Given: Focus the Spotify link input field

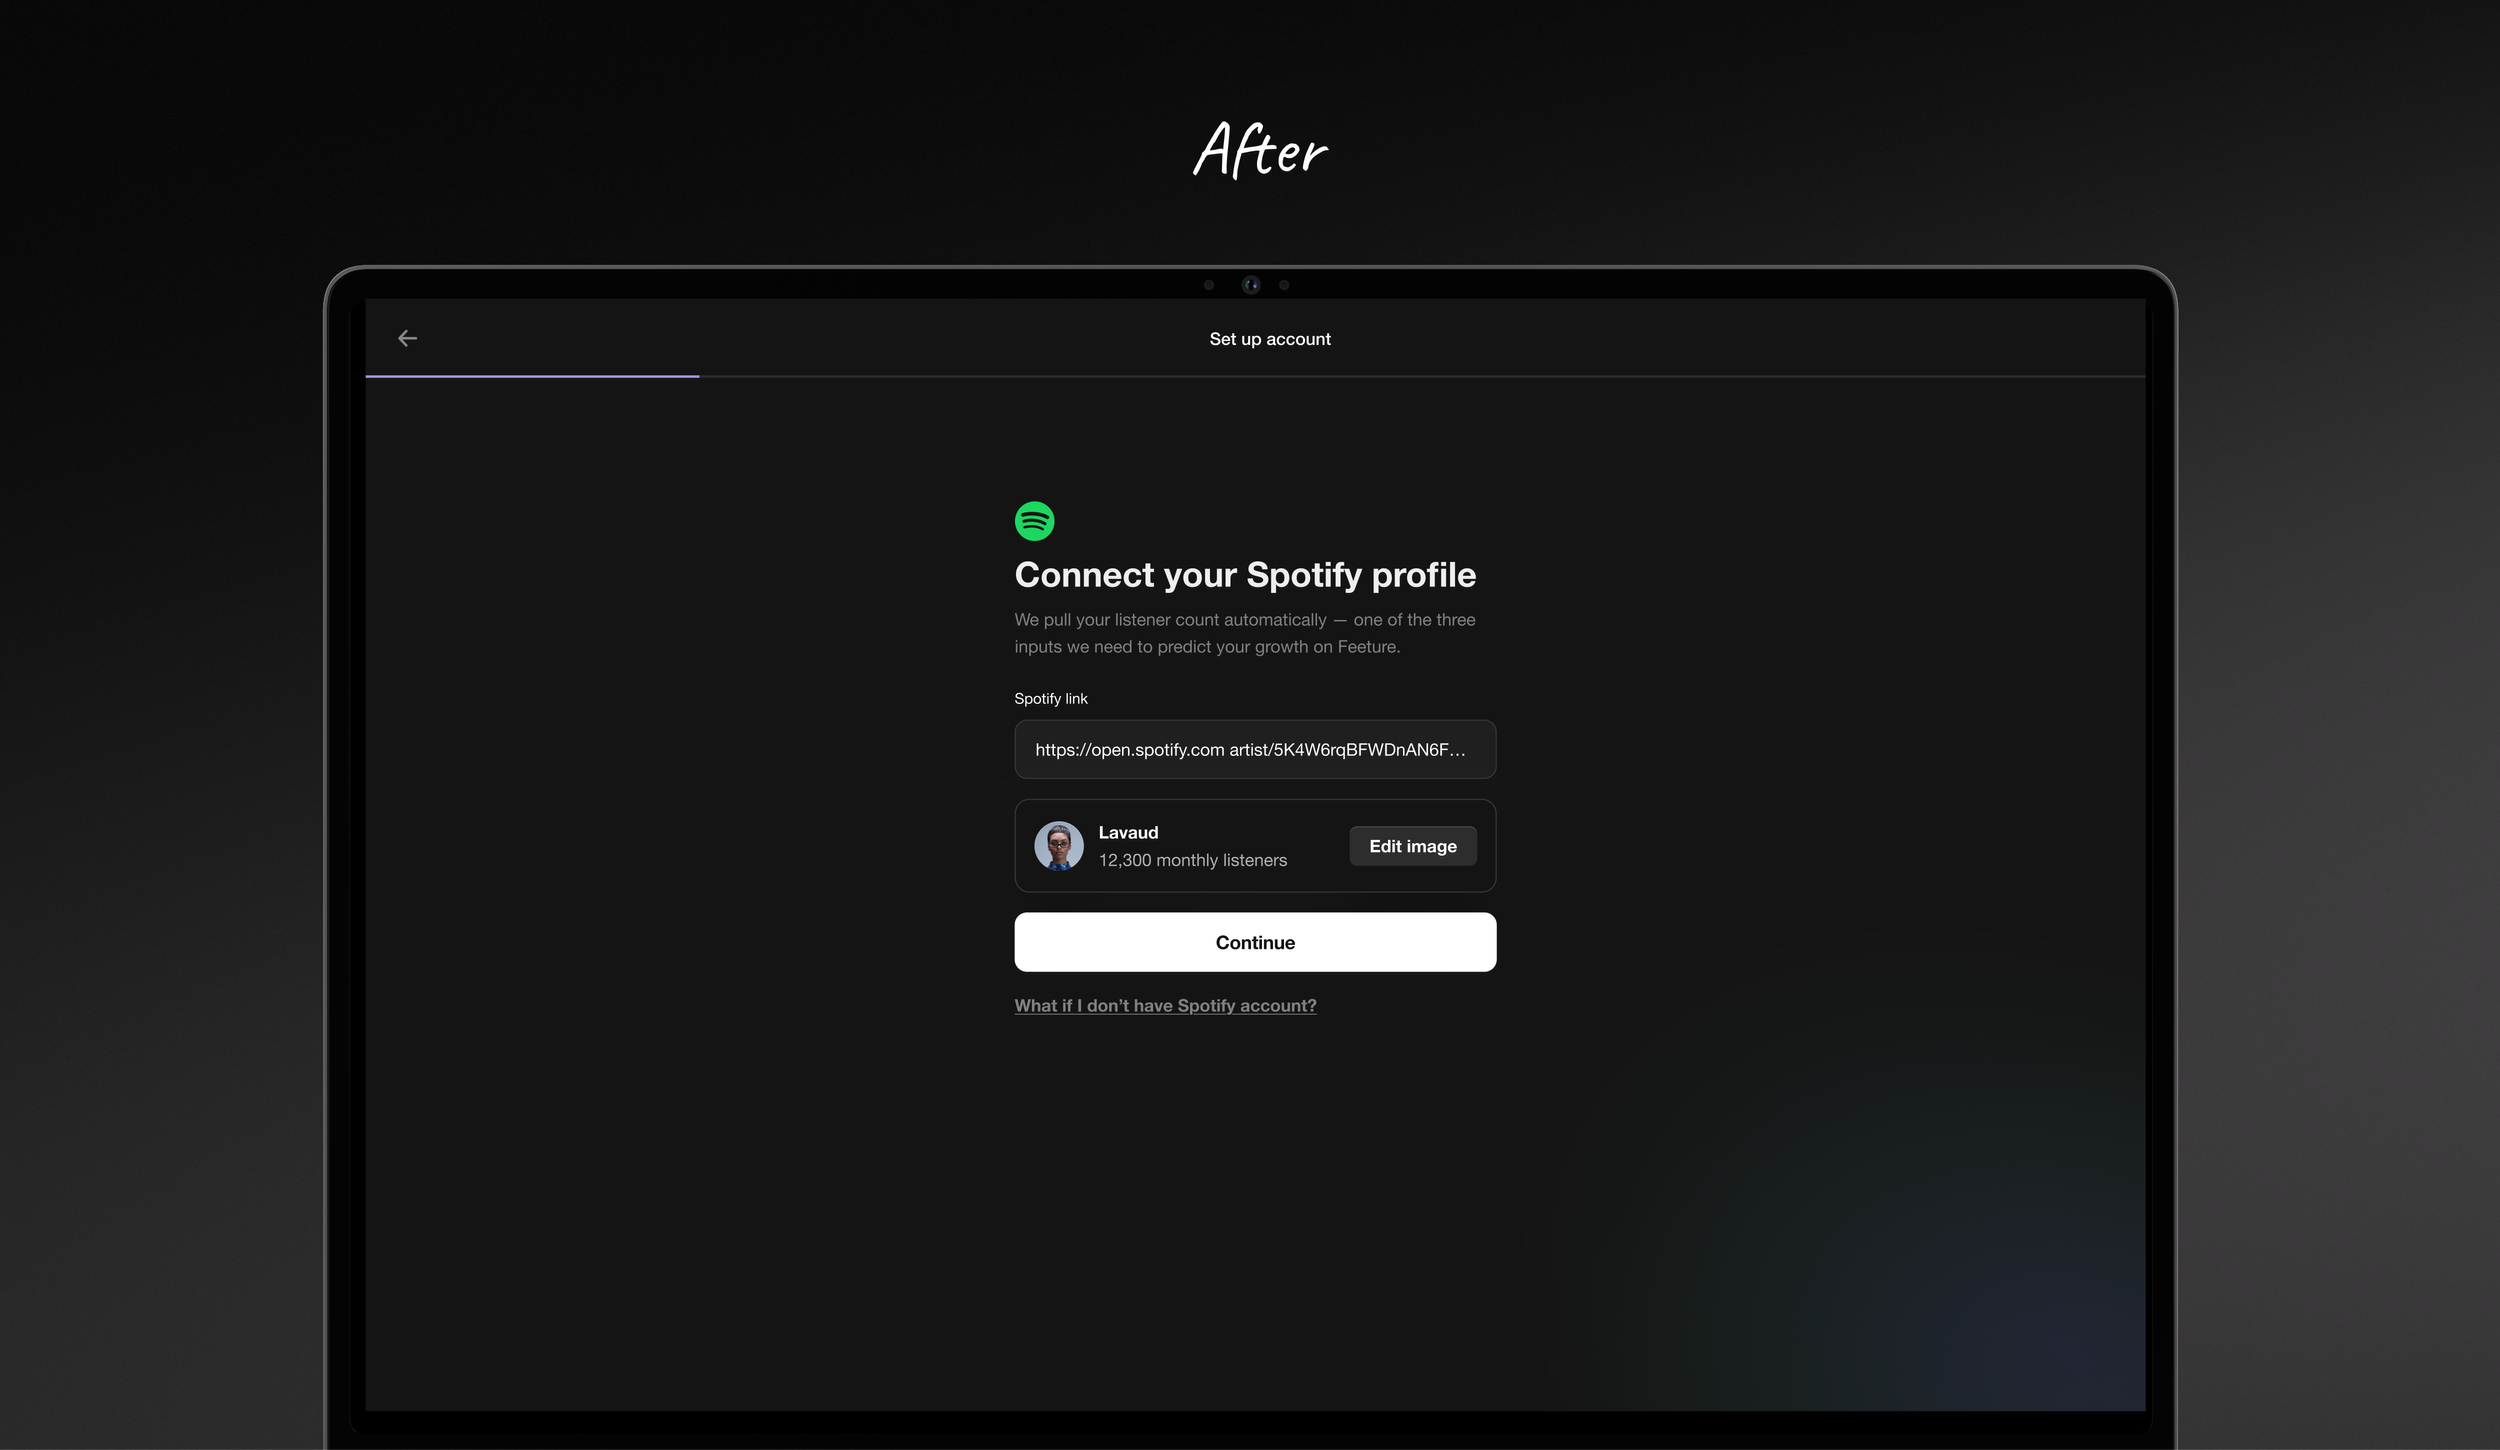Looking at the screenshot, I should [x=1255, y=749].
